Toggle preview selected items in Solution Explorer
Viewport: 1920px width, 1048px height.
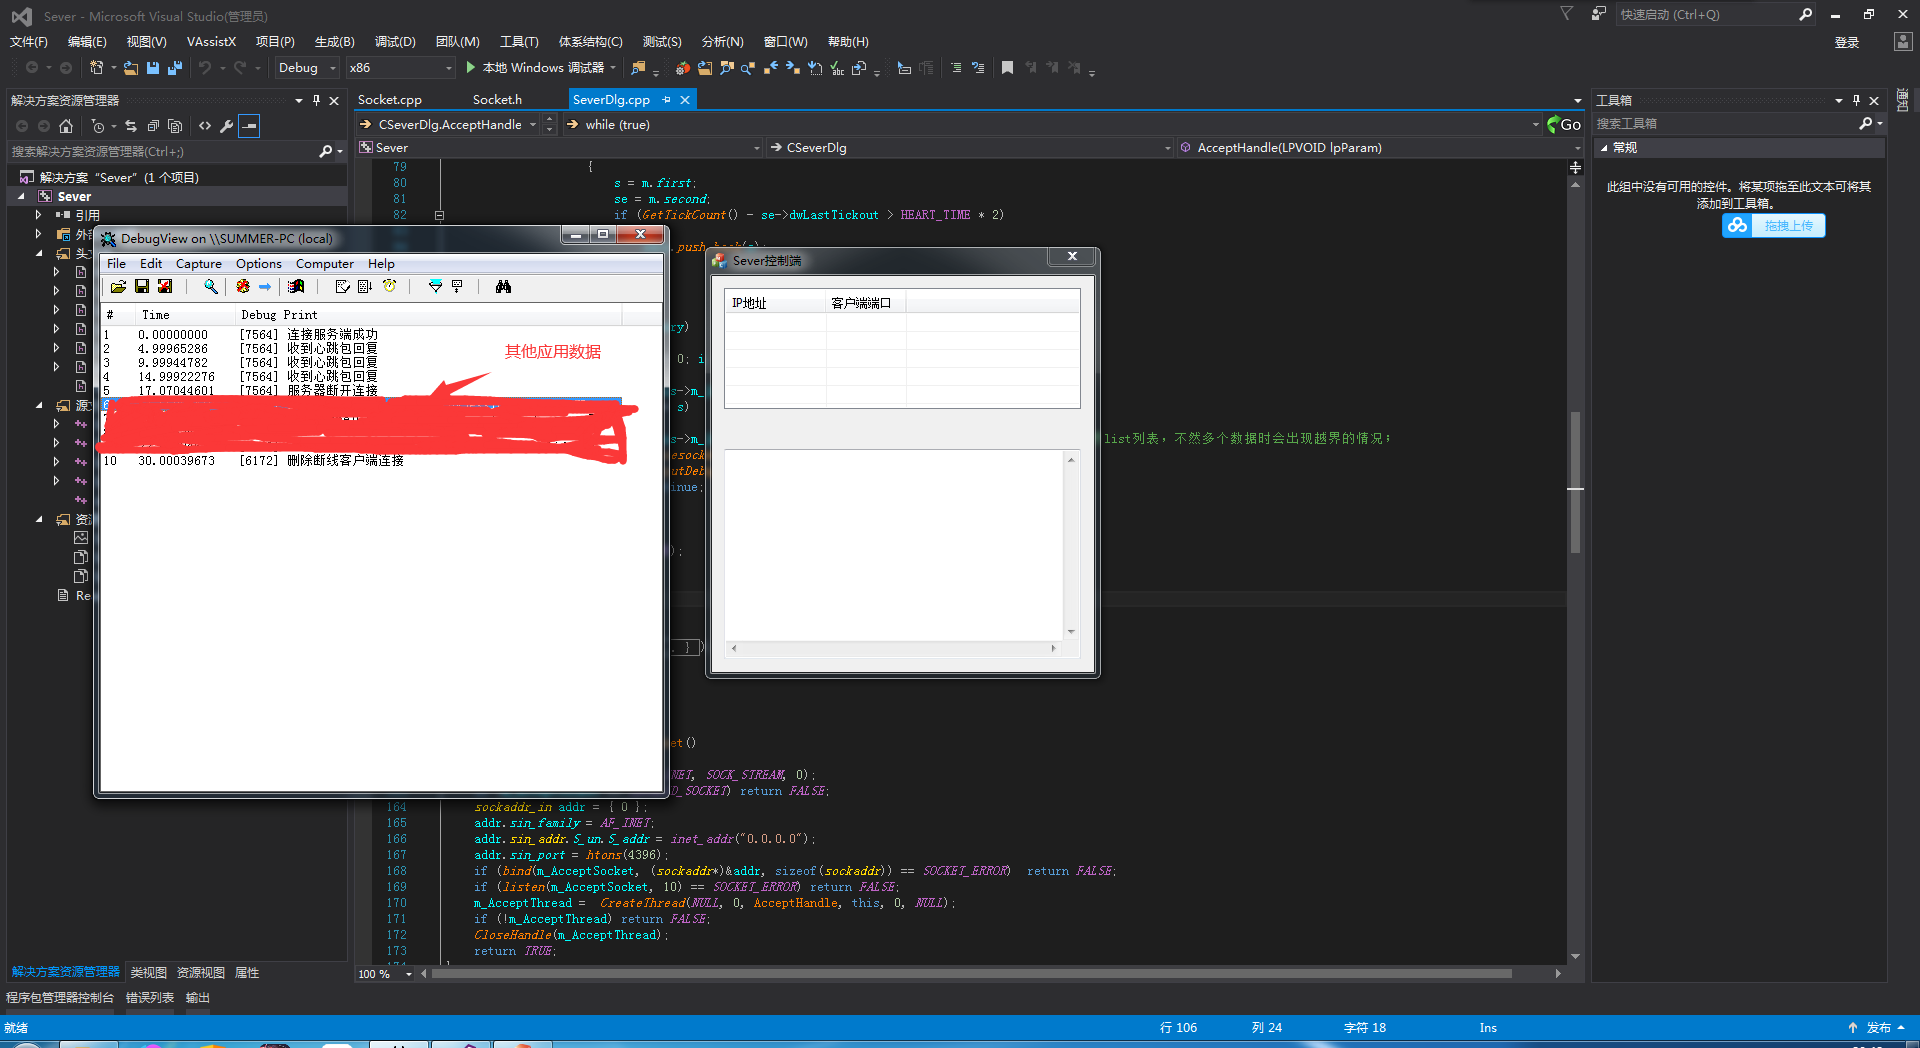tap(249, 126)
